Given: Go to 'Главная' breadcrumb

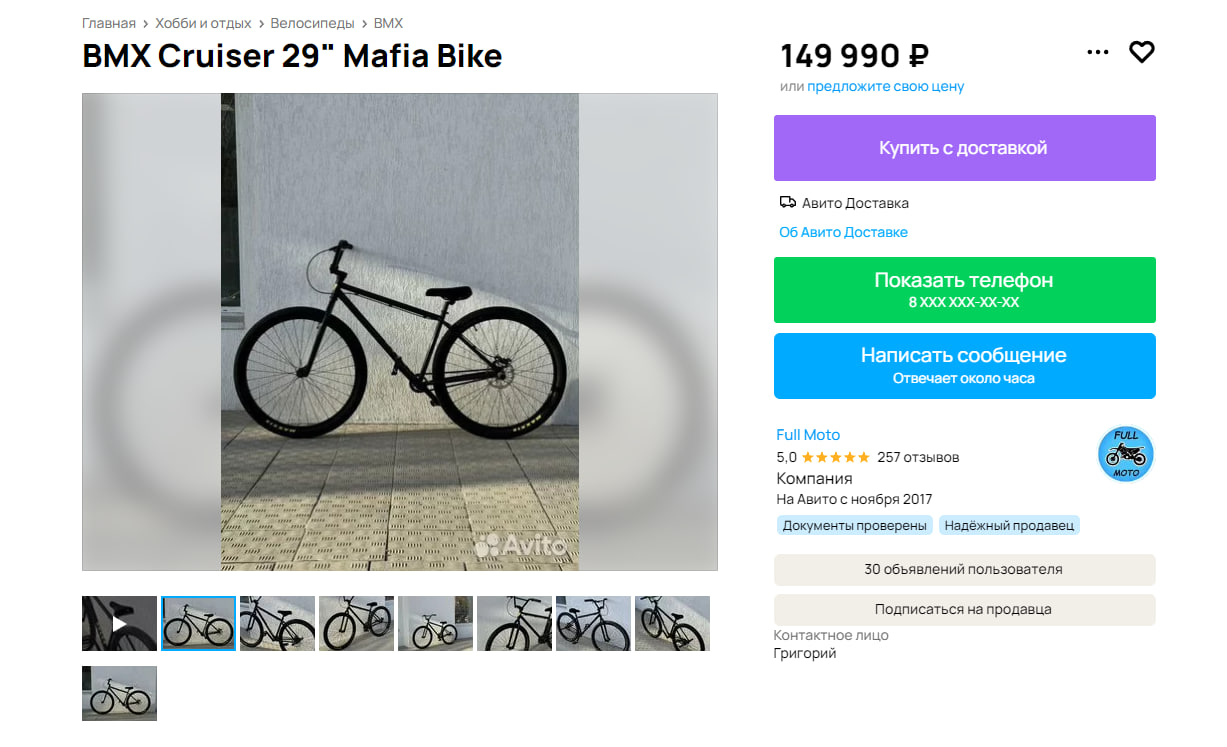Looking at the screenshot, I should coord(109,23).
